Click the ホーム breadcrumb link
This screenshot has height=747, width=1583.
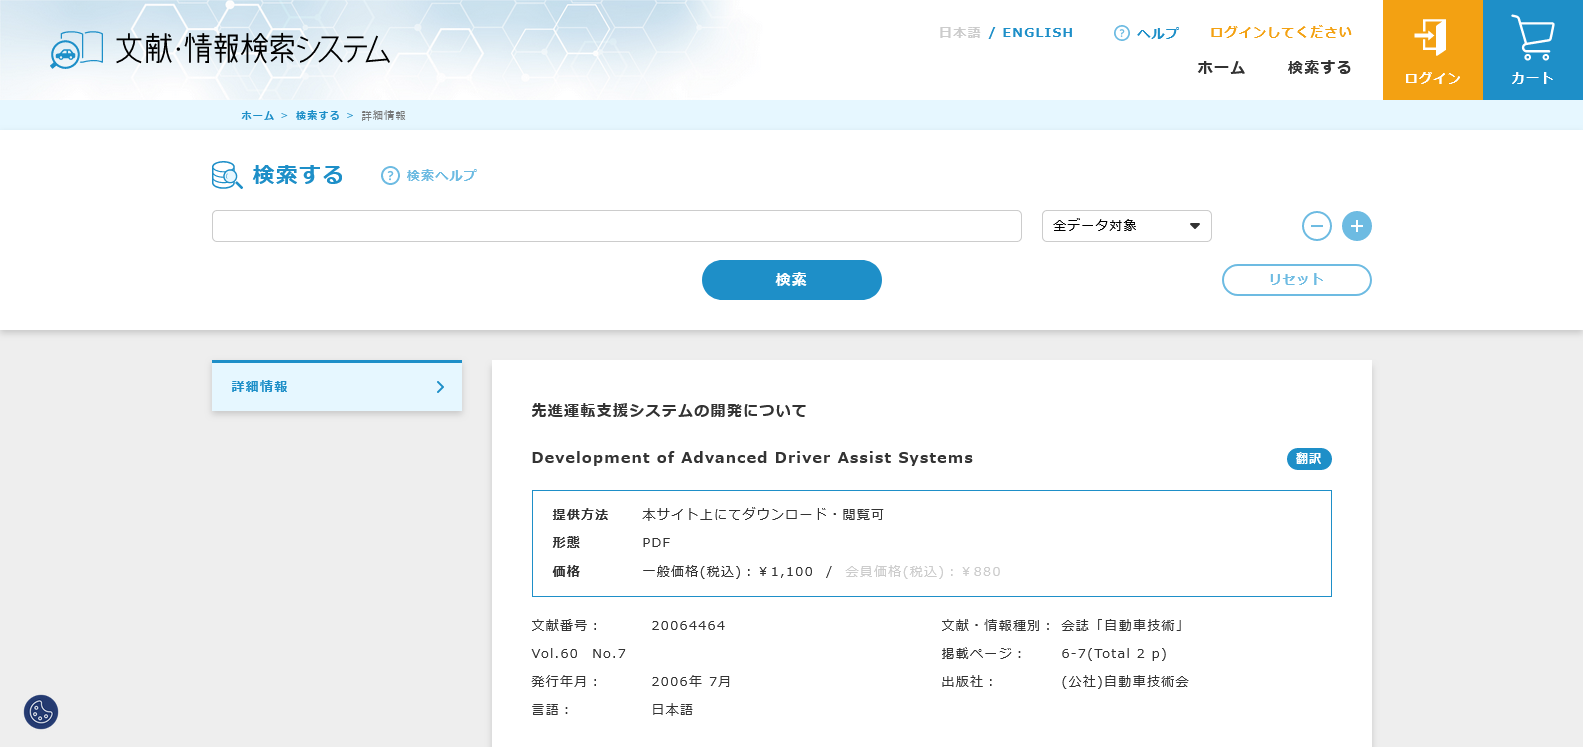pos(257,116)
